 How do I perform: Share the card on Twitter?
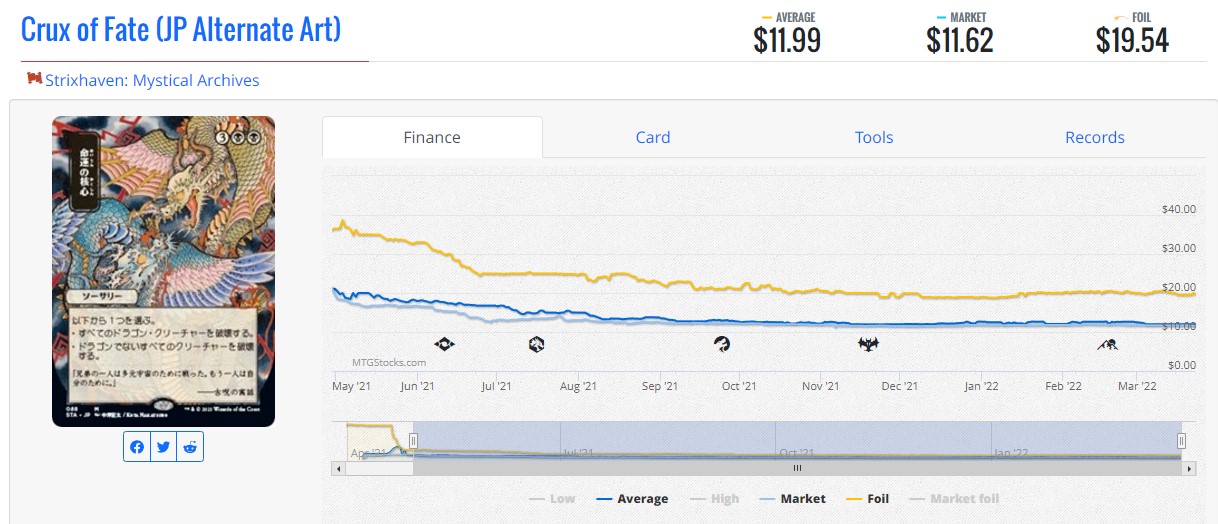(x=163, y=447)
